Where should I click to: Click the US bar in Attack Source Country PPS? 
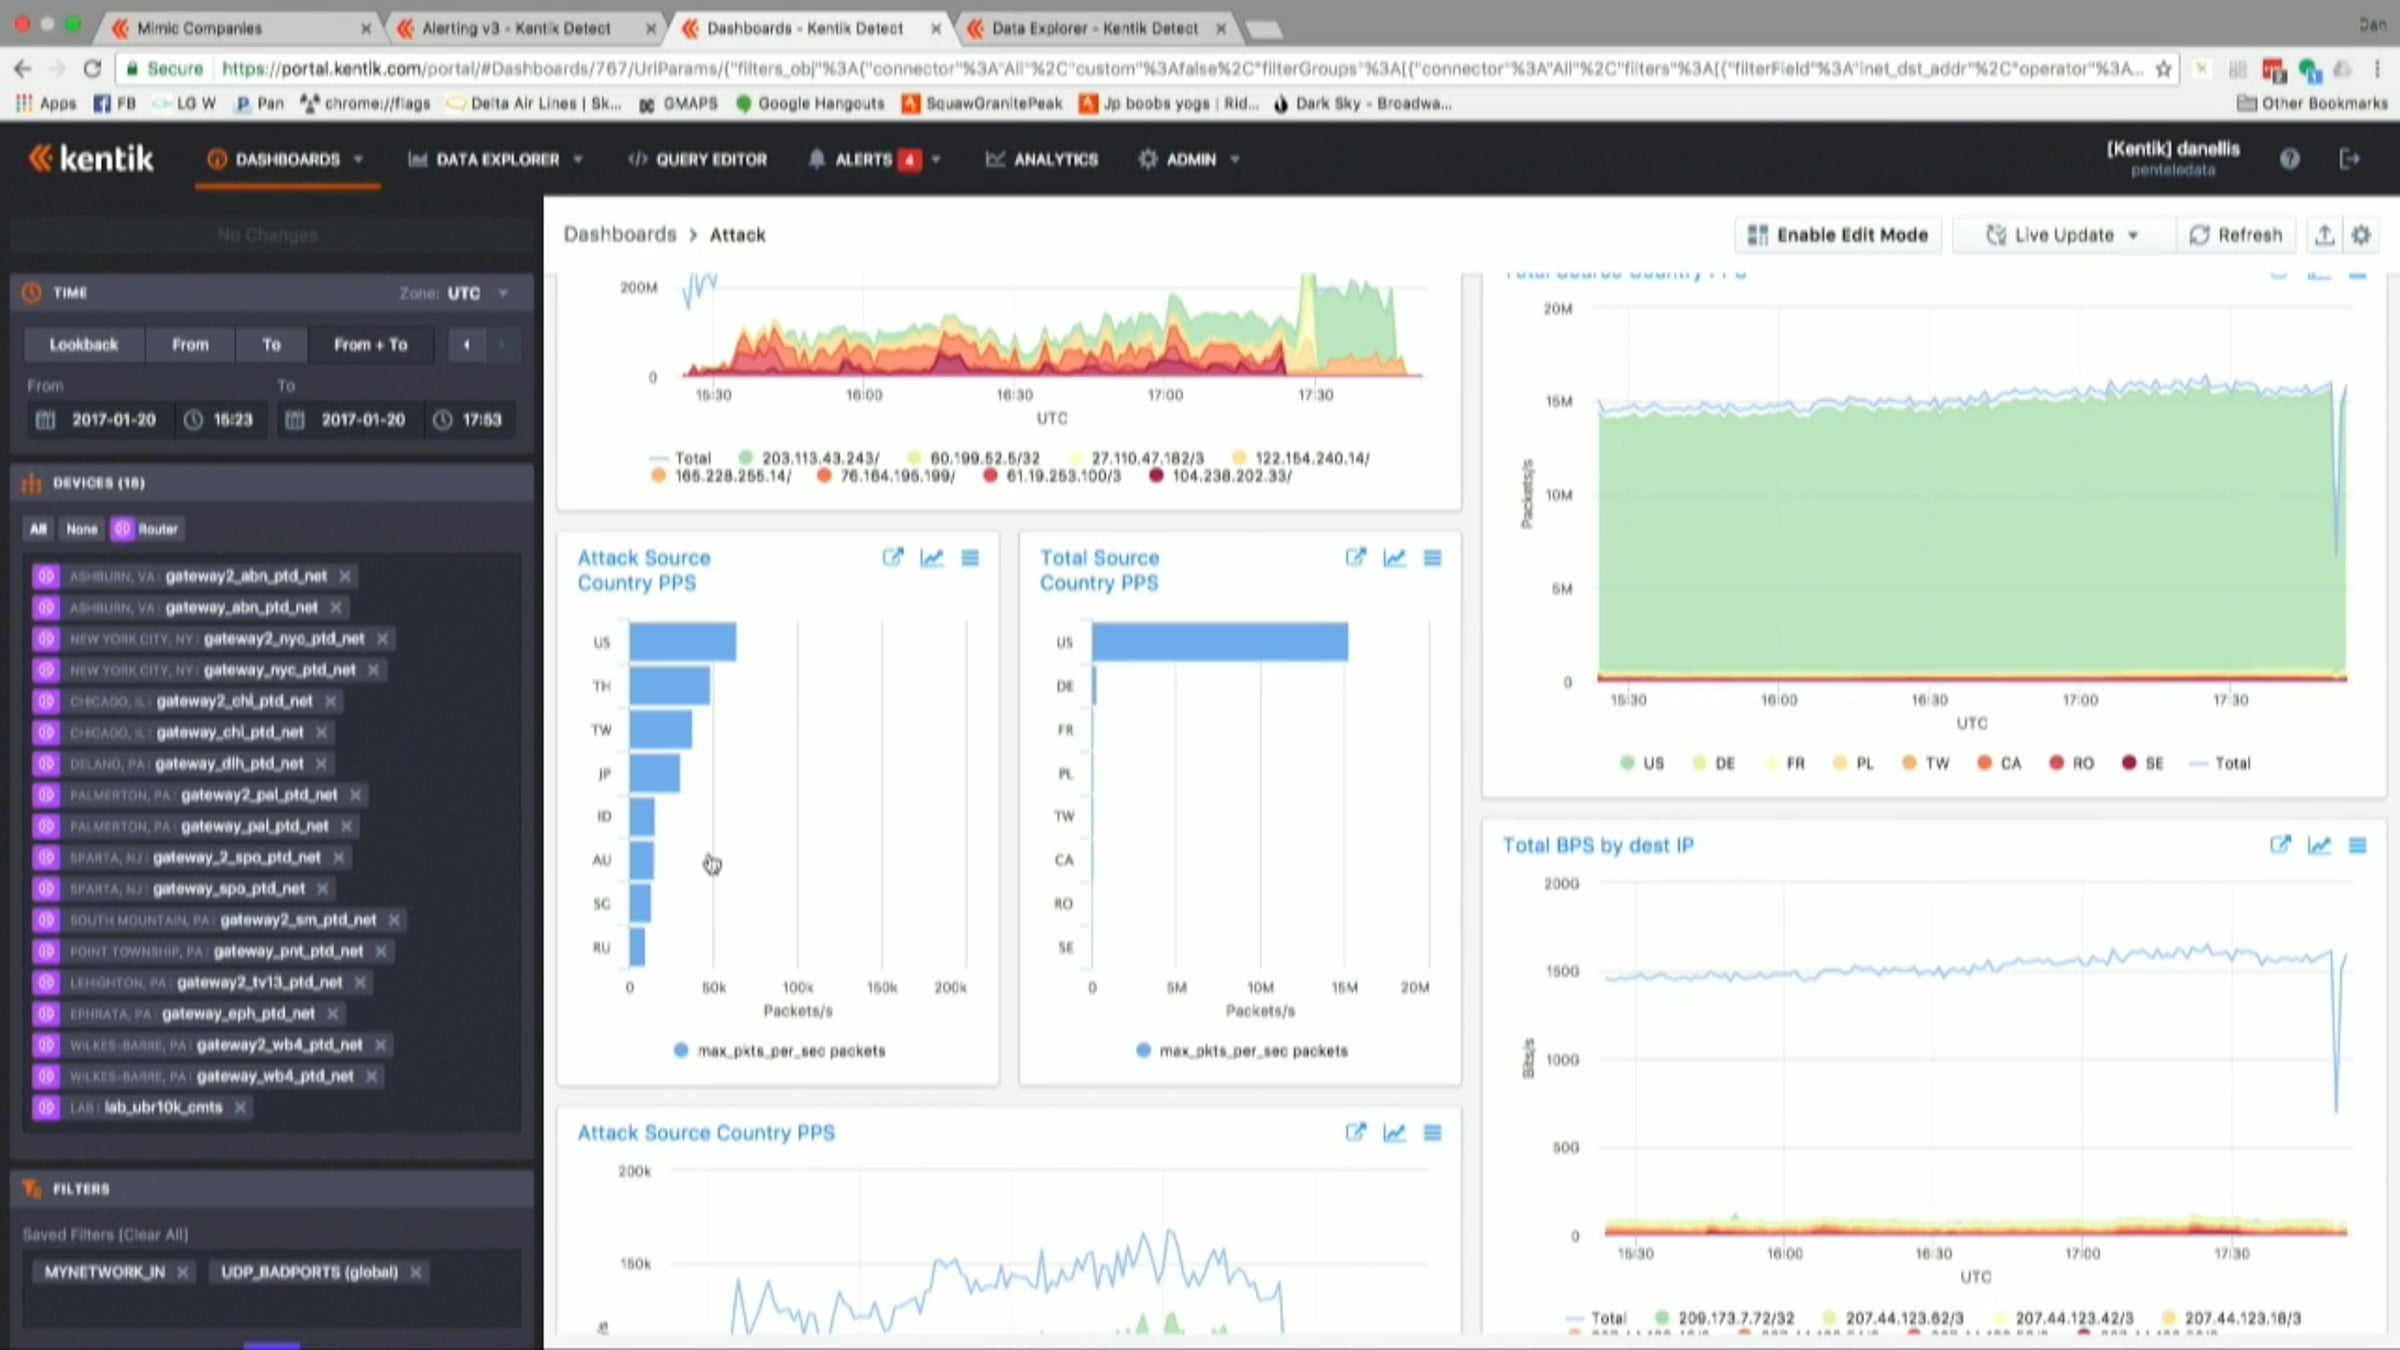click(x=683, y=642)
